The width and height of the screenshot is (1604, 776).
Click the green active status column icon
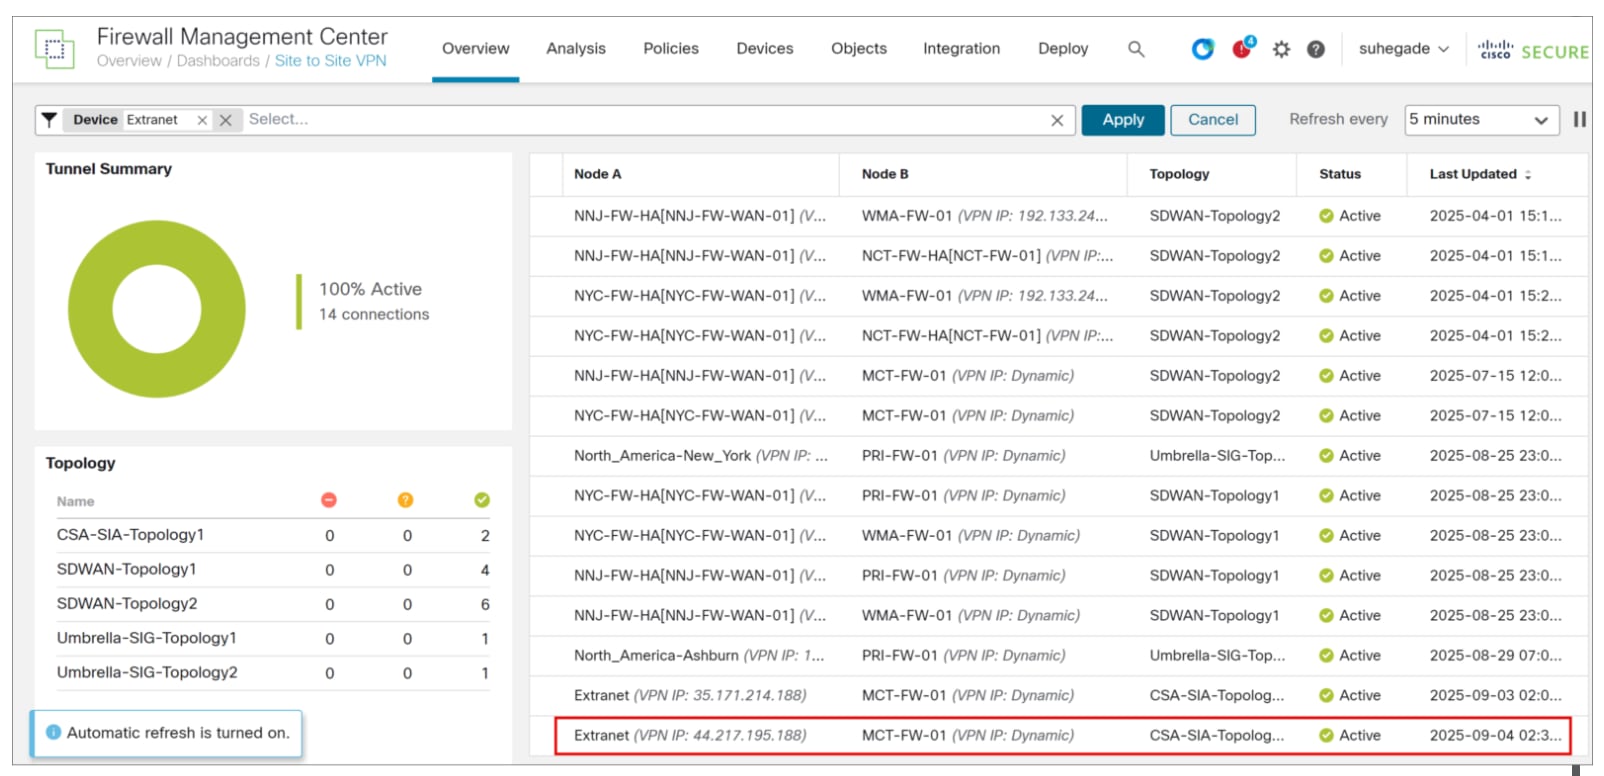482,500
